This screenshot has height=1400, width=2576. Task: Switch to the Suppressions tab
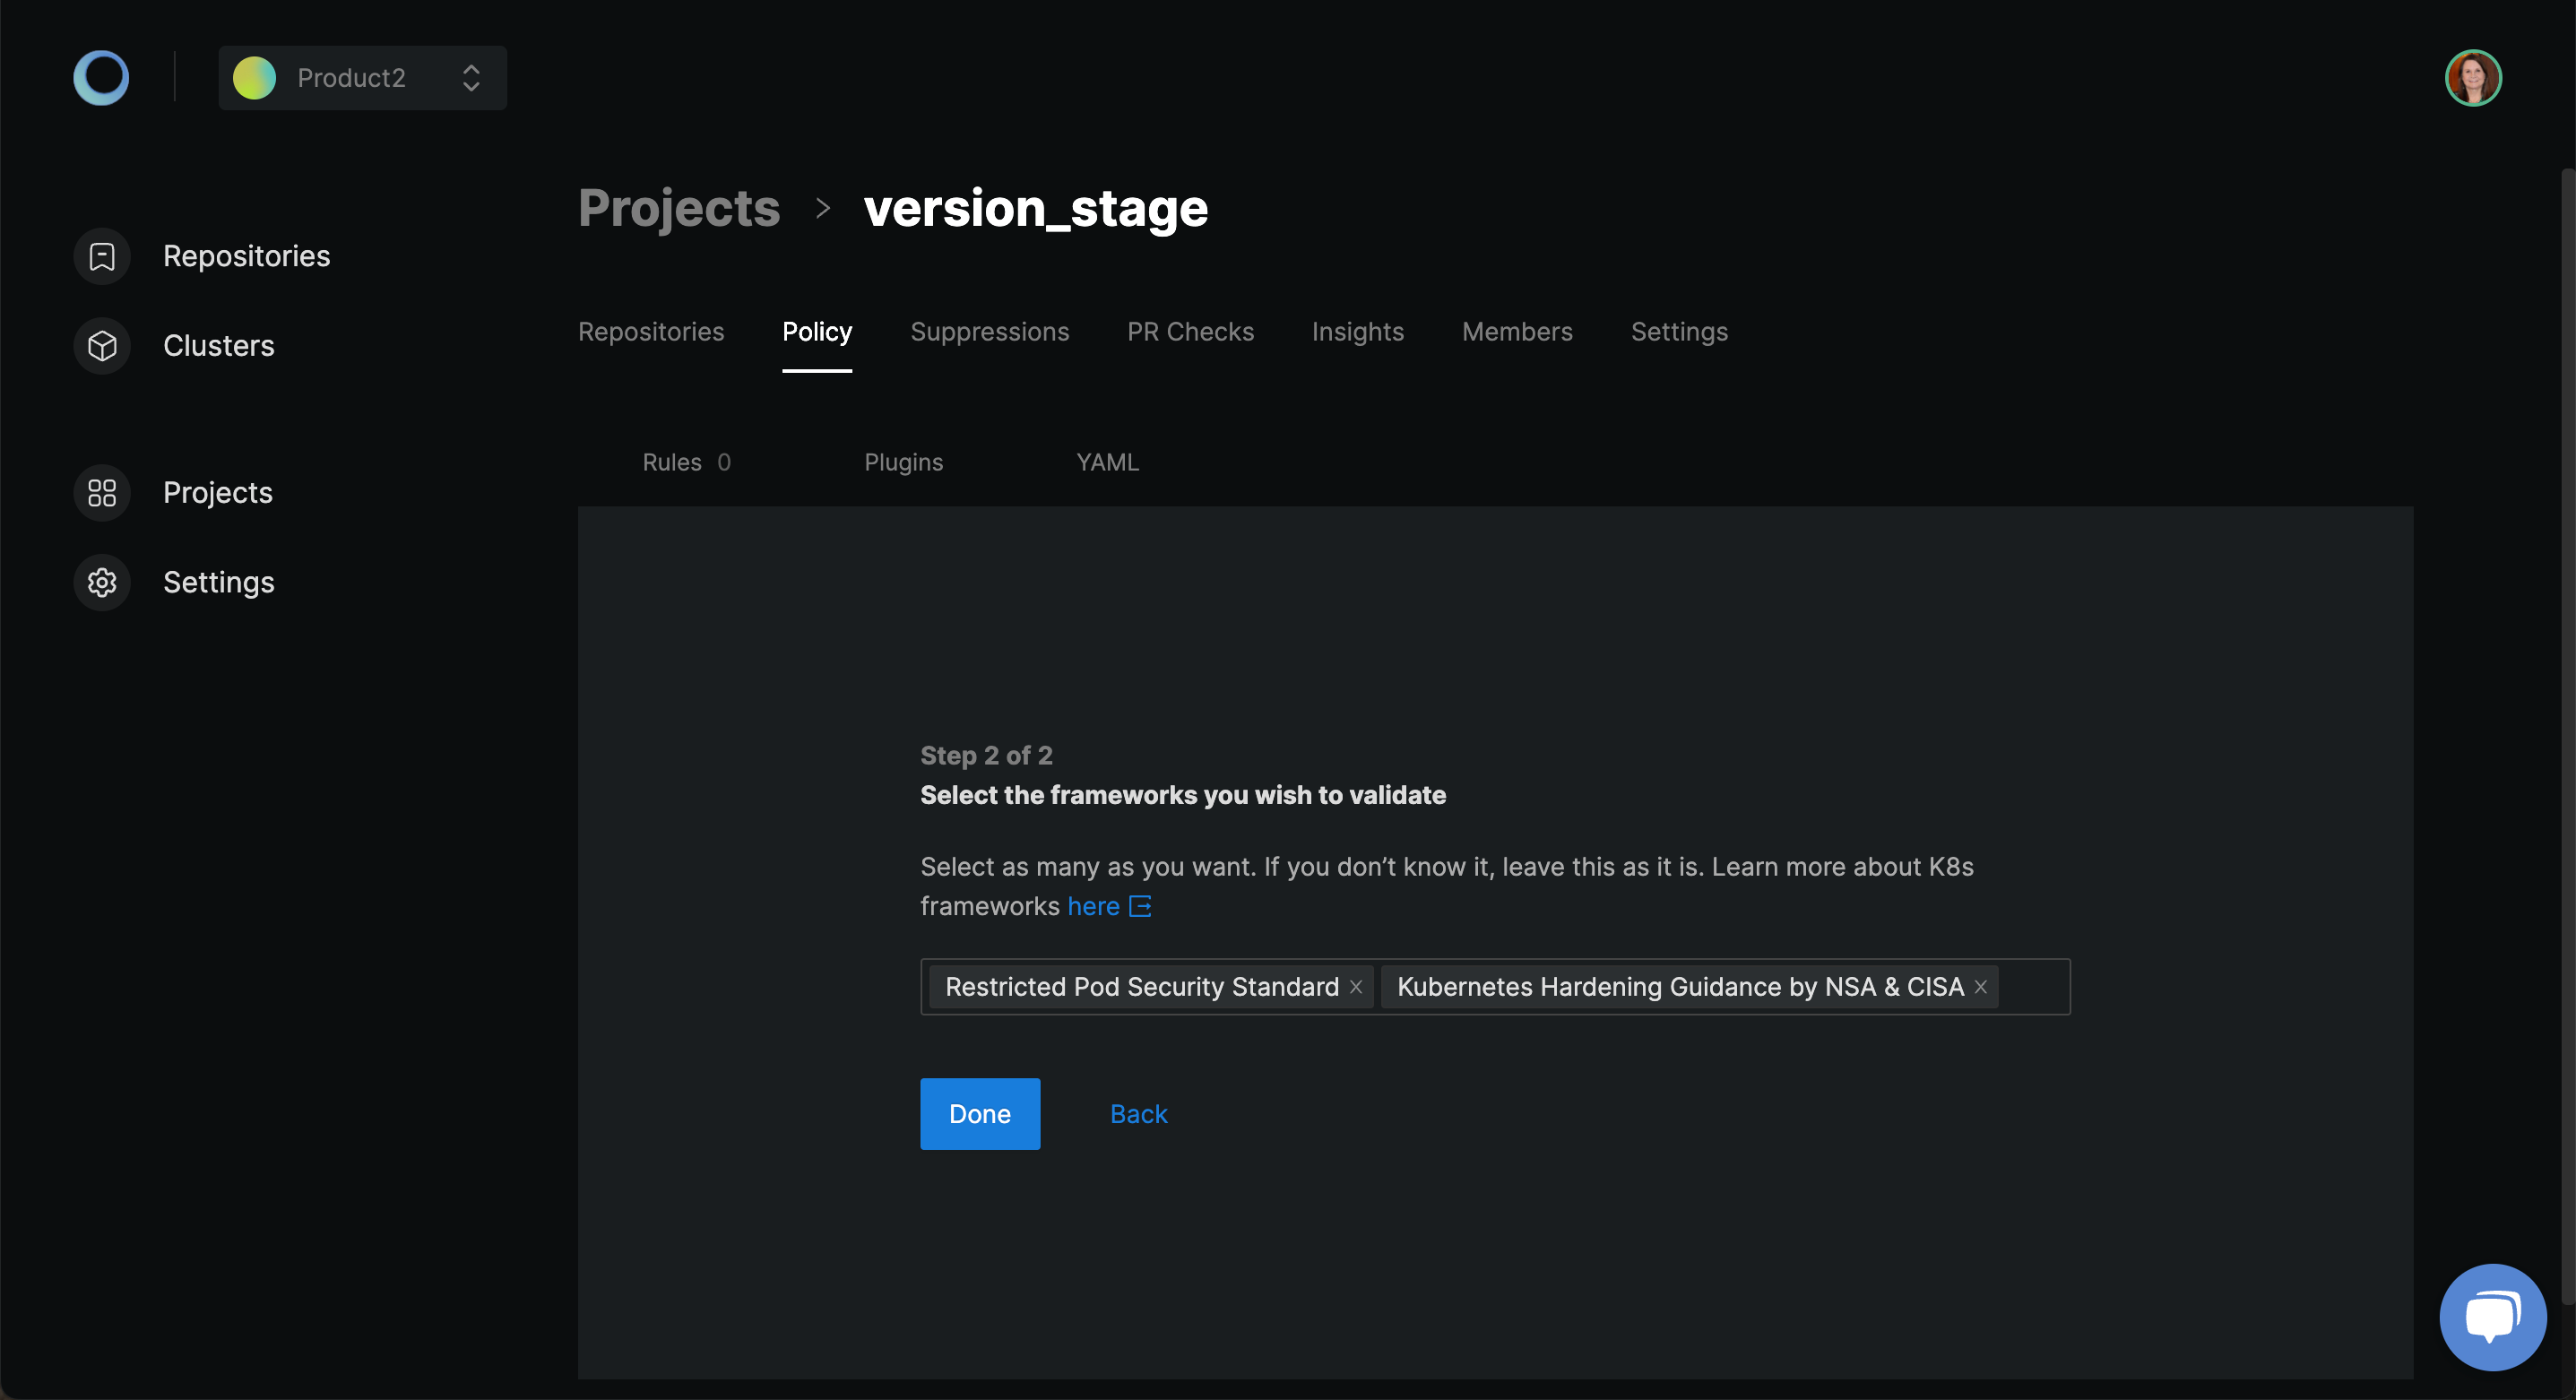tap(990, 331)
